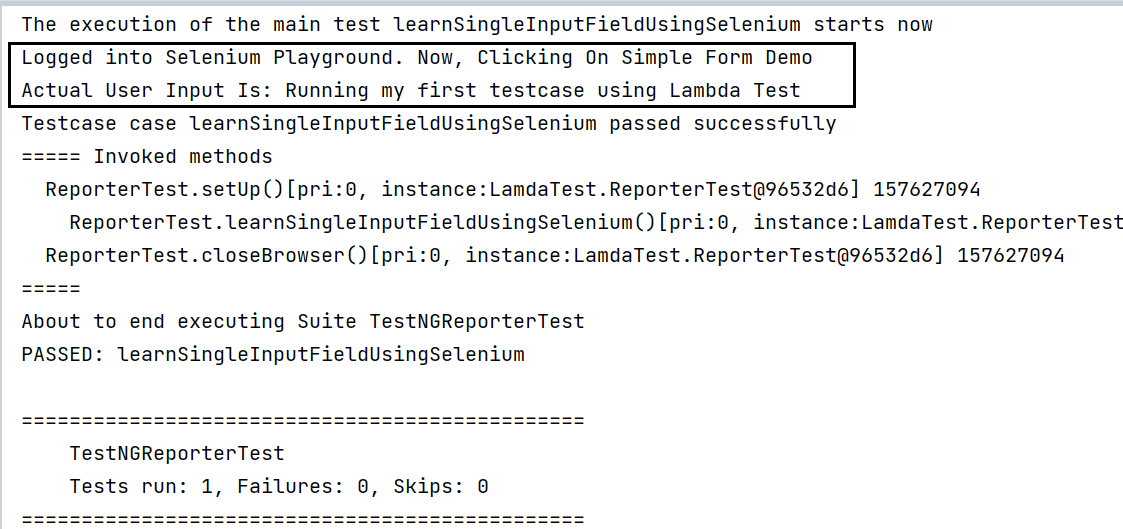Click the short '=====' line closing invoked methods

point(51,289)
